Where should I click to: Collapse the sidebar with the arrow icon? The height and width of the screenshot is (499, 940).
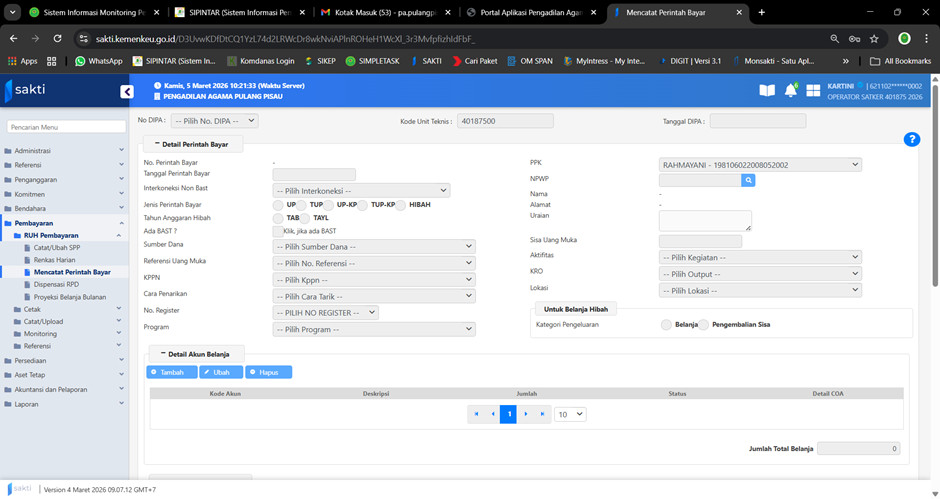coord(127,92)
